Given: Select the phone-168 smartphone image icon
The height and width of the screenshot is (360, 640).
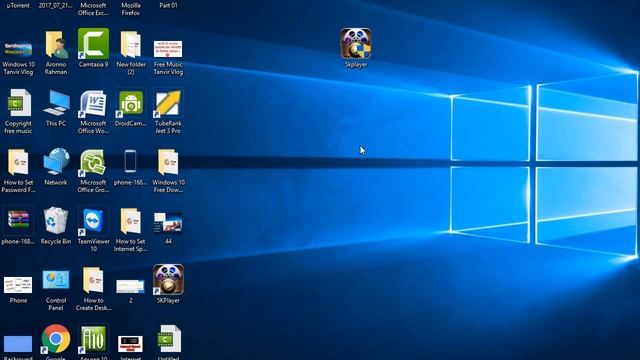Looking at the screenshot, I should 130,161.
